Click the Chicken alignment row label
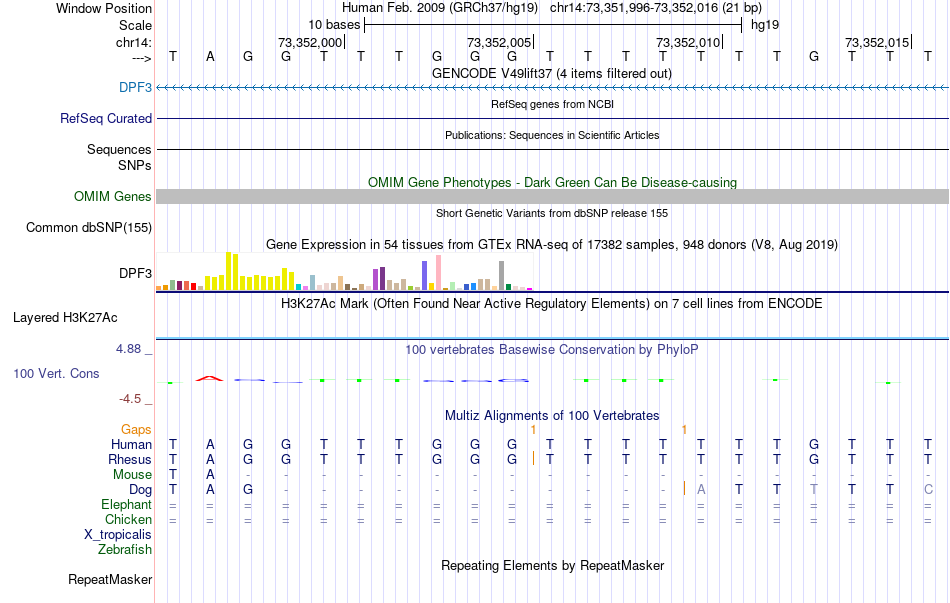The width and height of the screenshot is (950, 603). pyautogui.click(x=128, y=520)
